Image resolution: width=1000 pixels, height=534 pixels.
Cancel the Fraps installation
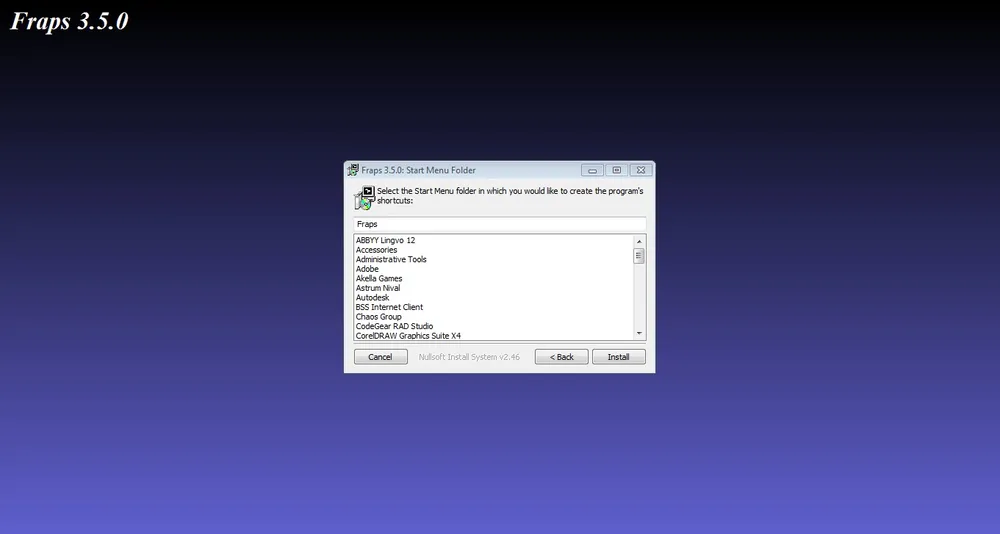tap(381, 357)
